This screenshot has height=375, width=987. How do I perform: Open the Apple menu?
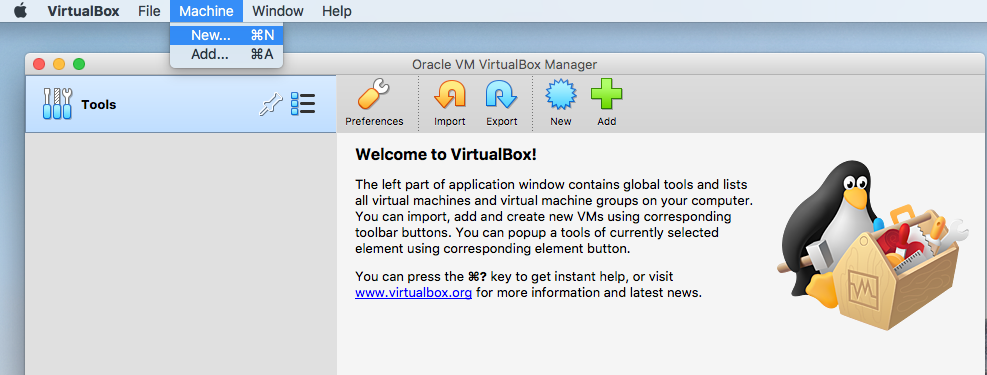pos(21,11)
